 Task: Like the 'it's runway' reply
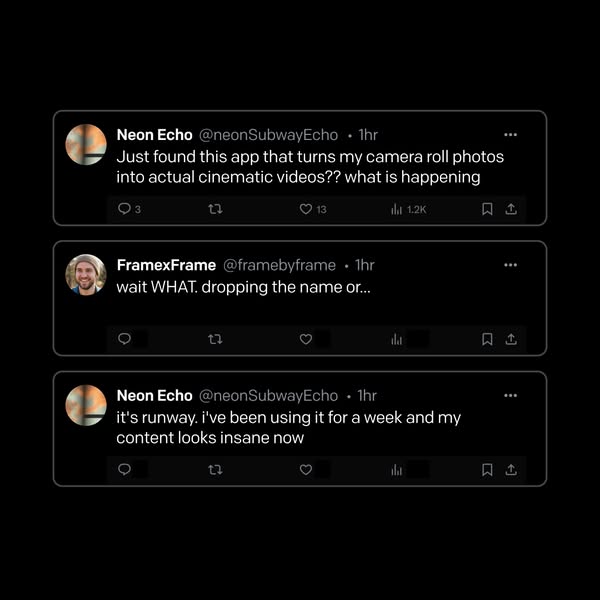click(x=306, y=470)
